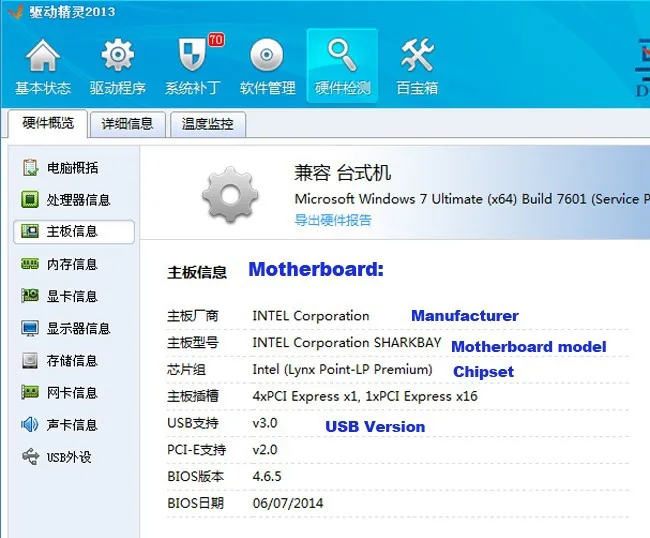This screenshot has height=538, width=650.
Task: Open the 系统补丁 shield icon
Action: (192, 54)
